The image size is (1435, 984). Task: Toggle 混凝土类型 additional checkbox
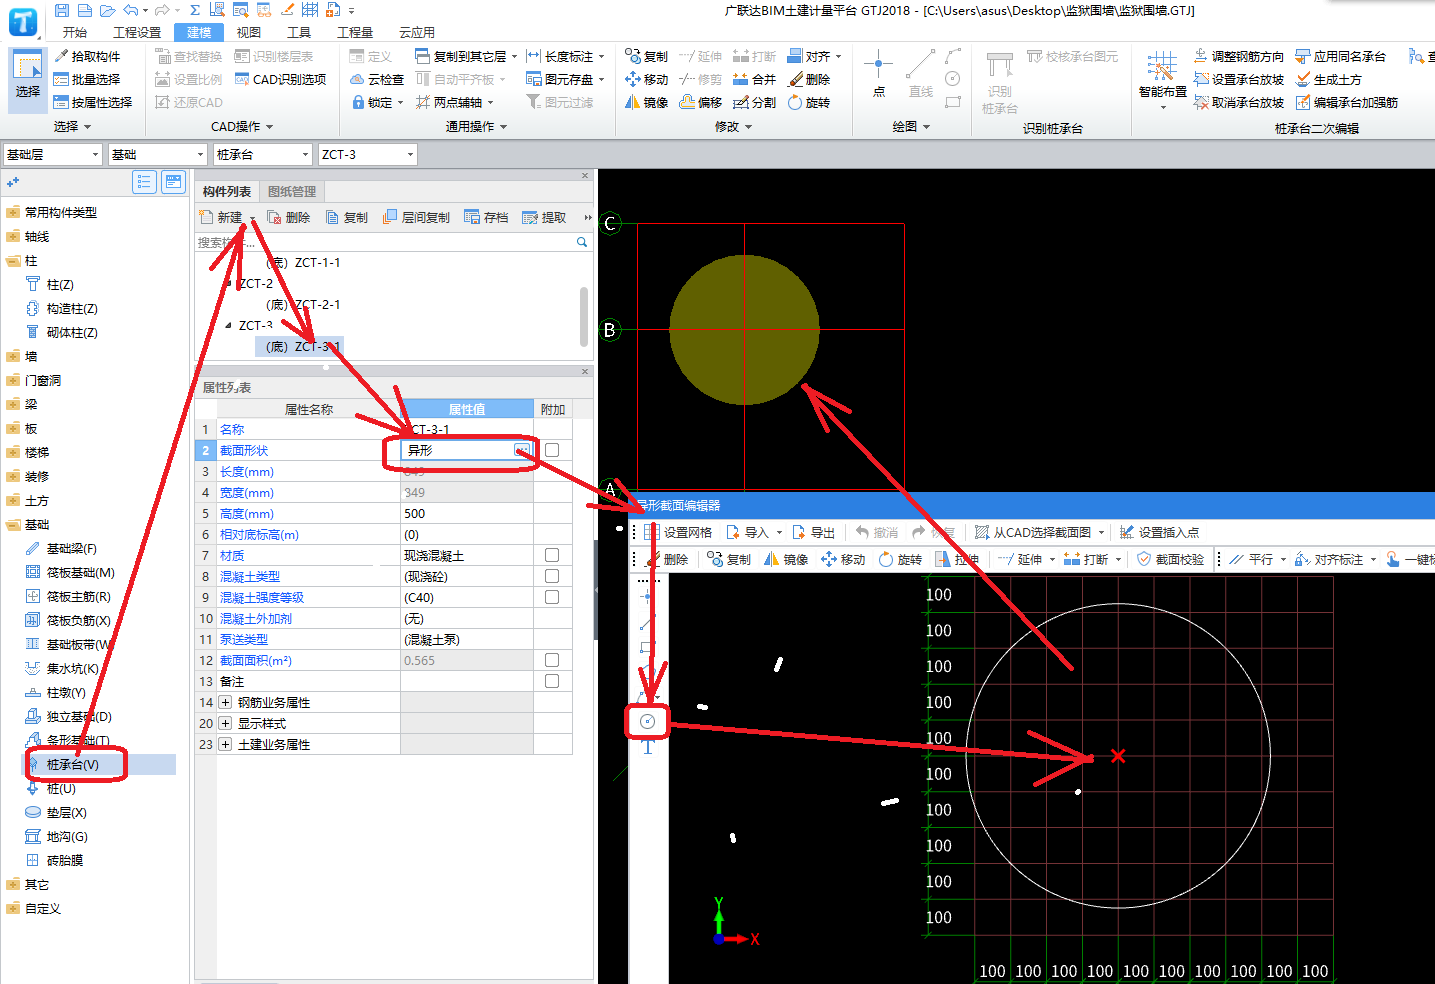[552, 576]
